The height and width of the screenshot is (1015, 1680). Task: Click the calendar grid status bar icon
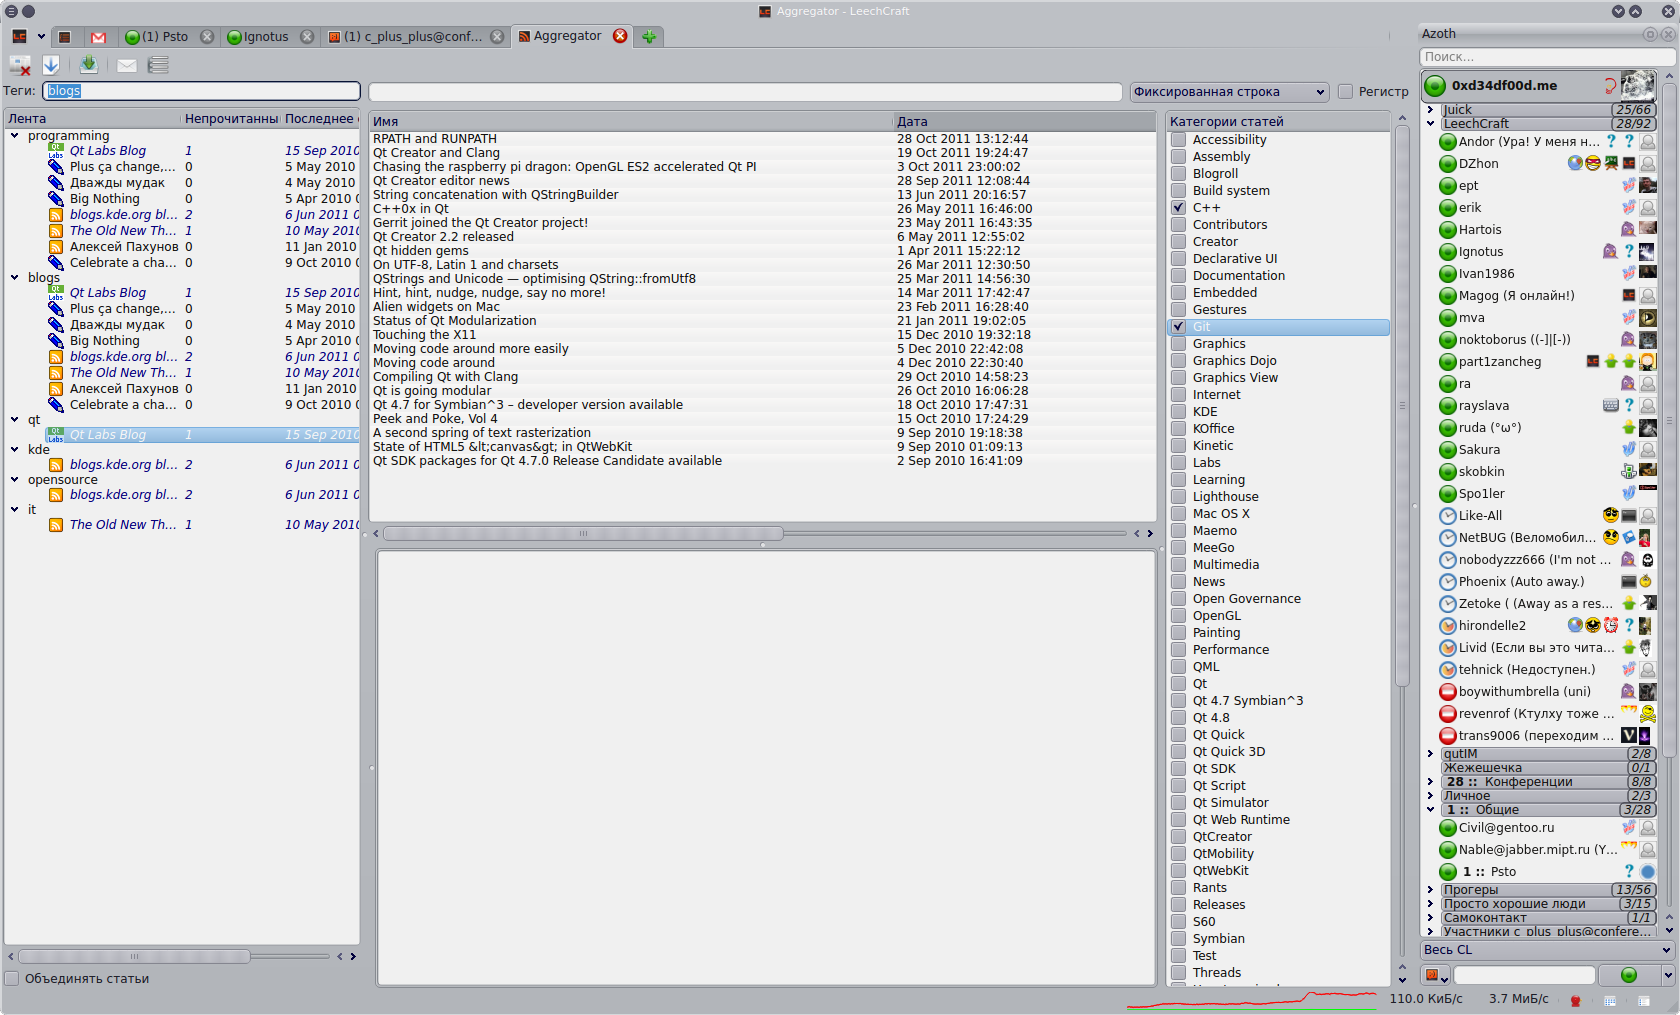[x=1610, y=1000]
